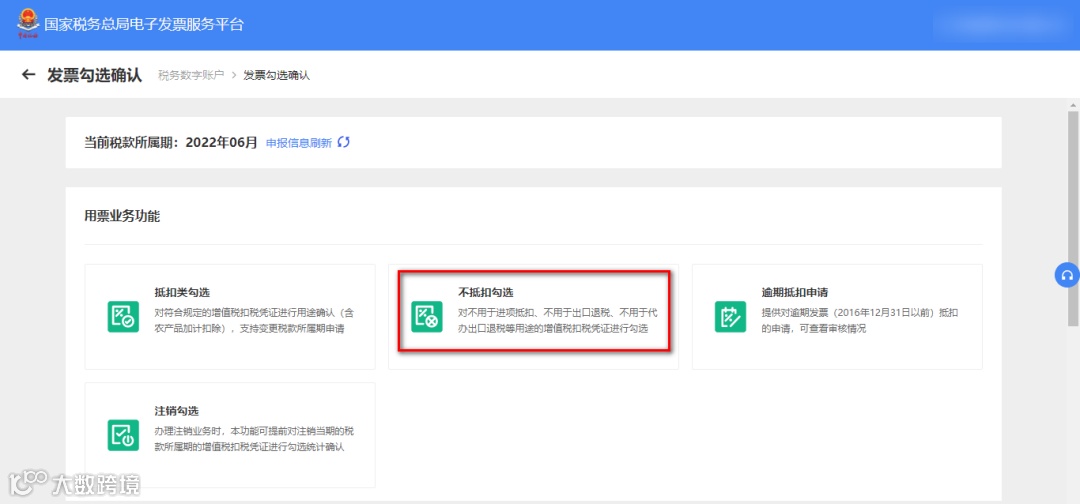Click the 申报信息刷新 refresh arrows icon
Screen dimensions: 1080x504
344,143
